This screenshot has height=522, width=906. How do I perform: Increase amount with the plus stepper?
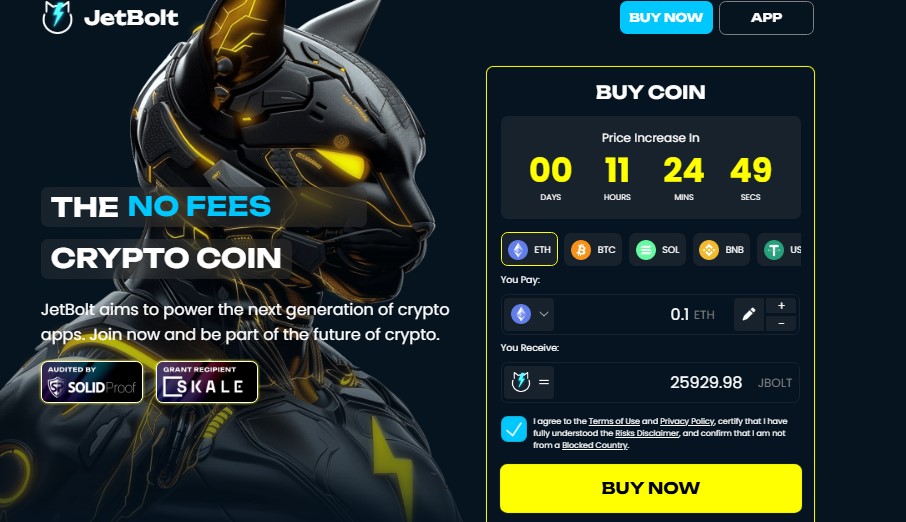tap(781, 306)
